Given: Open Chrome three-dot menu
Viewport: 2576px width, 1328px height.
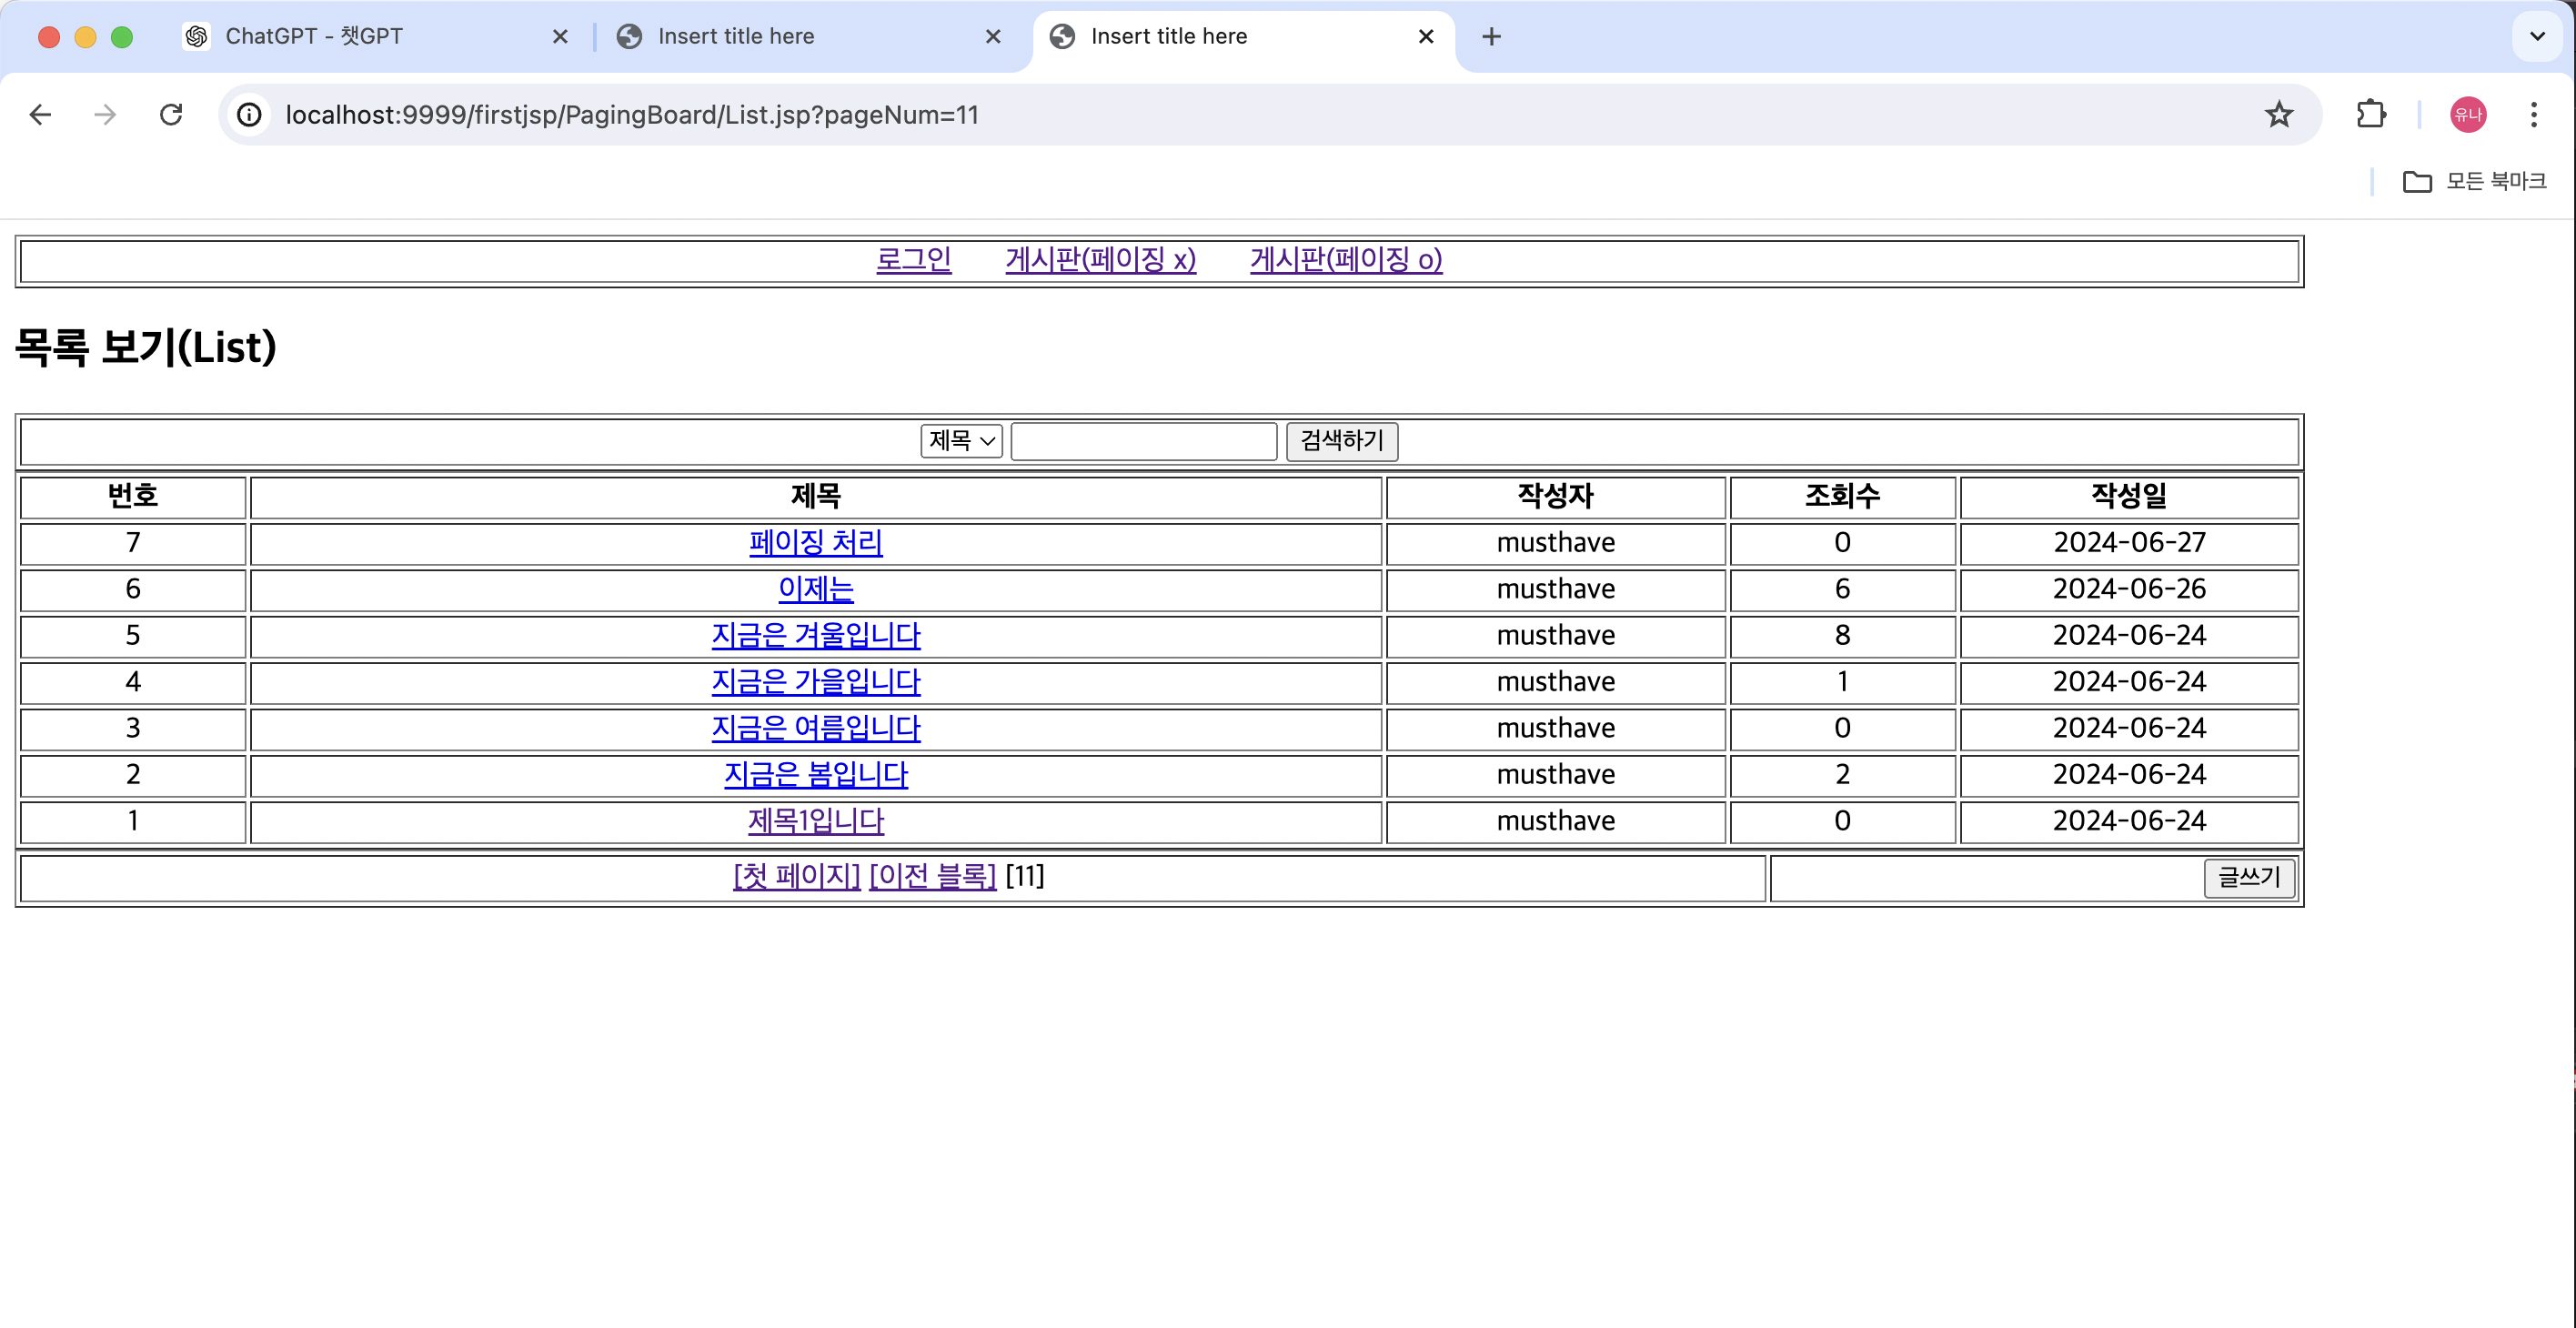Looking at the screenshot, I should click(2533, 115).
